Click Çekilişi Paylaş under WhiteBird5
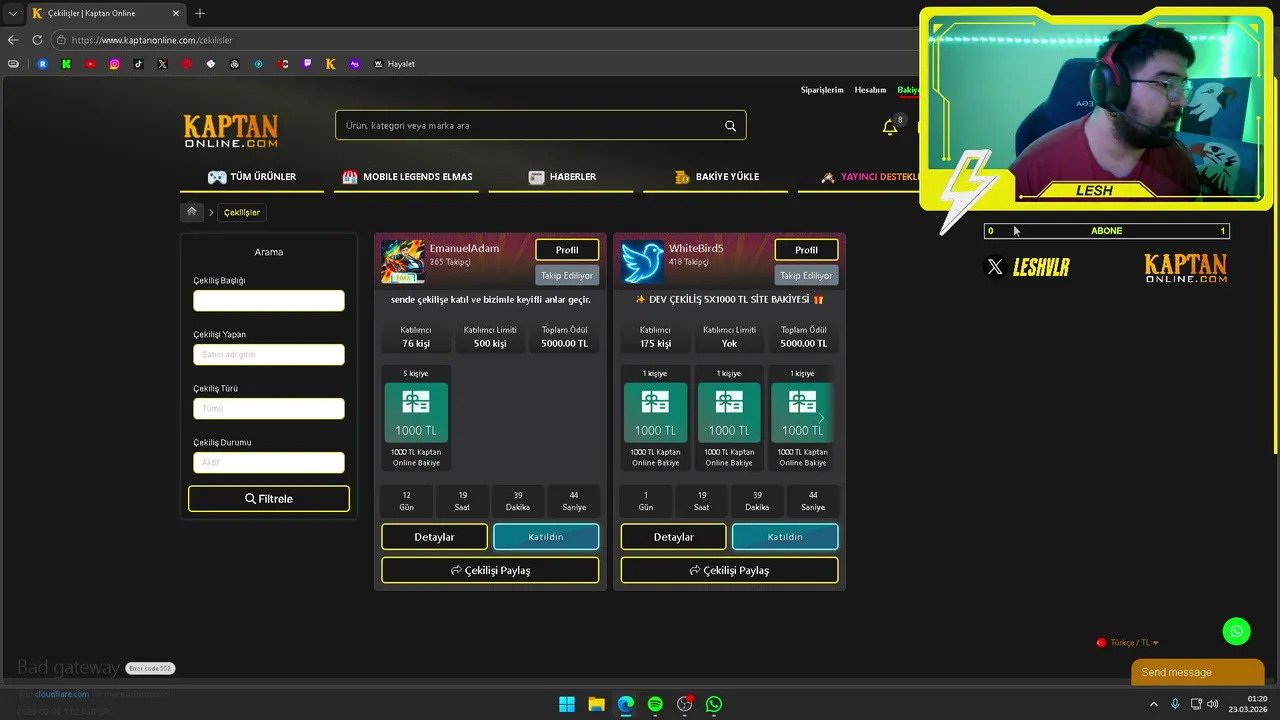Viewport: 1280px width, 720px height. [x=729, y=570]
